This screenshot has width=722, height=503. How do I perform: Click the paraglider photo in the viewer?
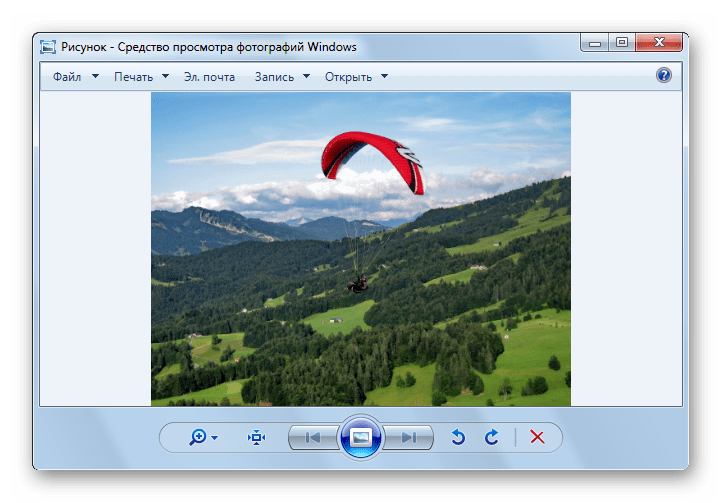pos(360,248)
